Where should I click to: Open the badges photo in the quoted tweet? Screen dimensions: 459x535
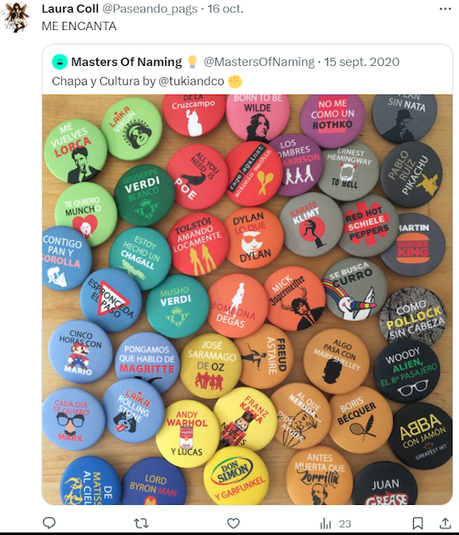pyautogui.click(x=247, y=300)
